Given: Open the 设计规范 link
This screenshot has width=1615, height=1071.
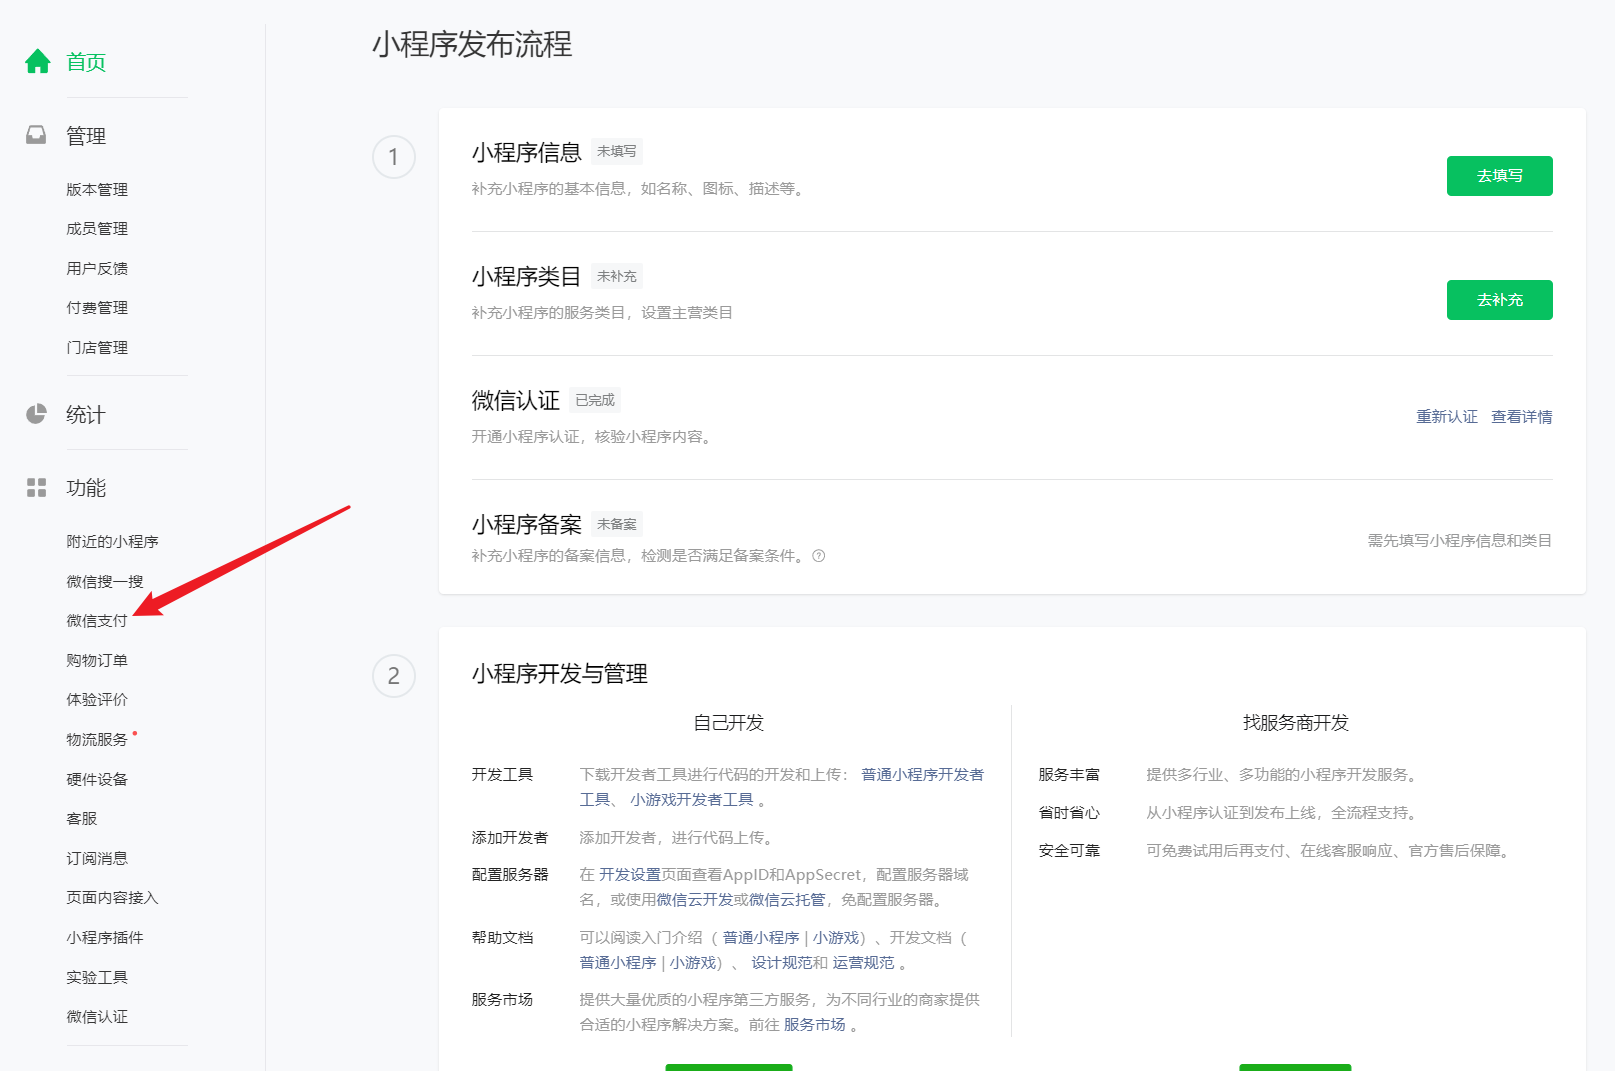Looking at the screenshot, I should [782, 963].
